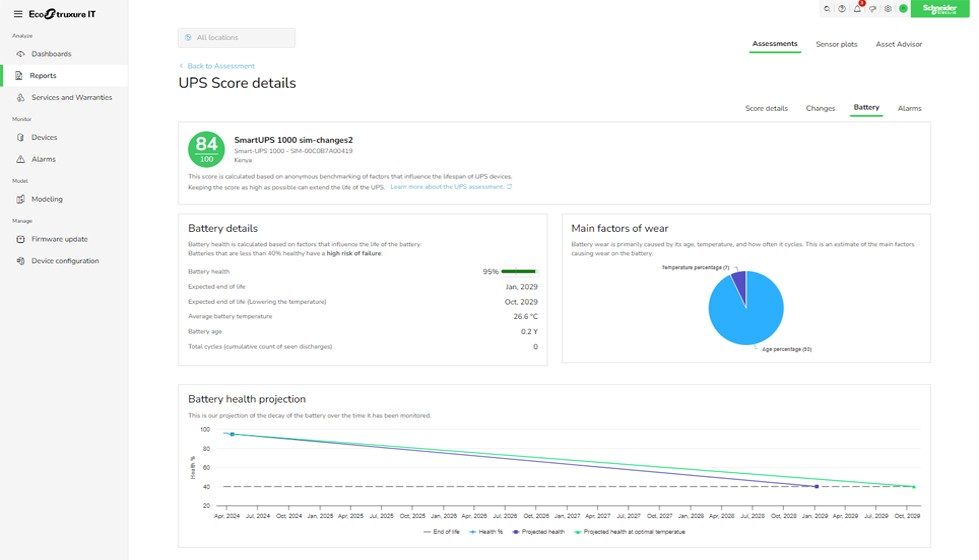Screen dimensions: 979x560
Task: Toggle the End of life legend entry
Action: point(442,532)
